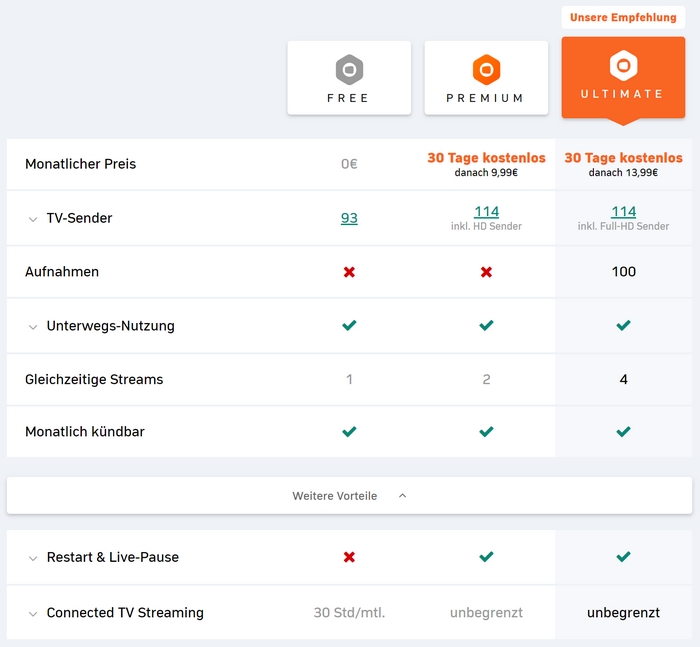Click the 'Unsere Empfehlung' badge
Image resolution: width=700 pixels, height=647 pixels.
tap(623, 17)
